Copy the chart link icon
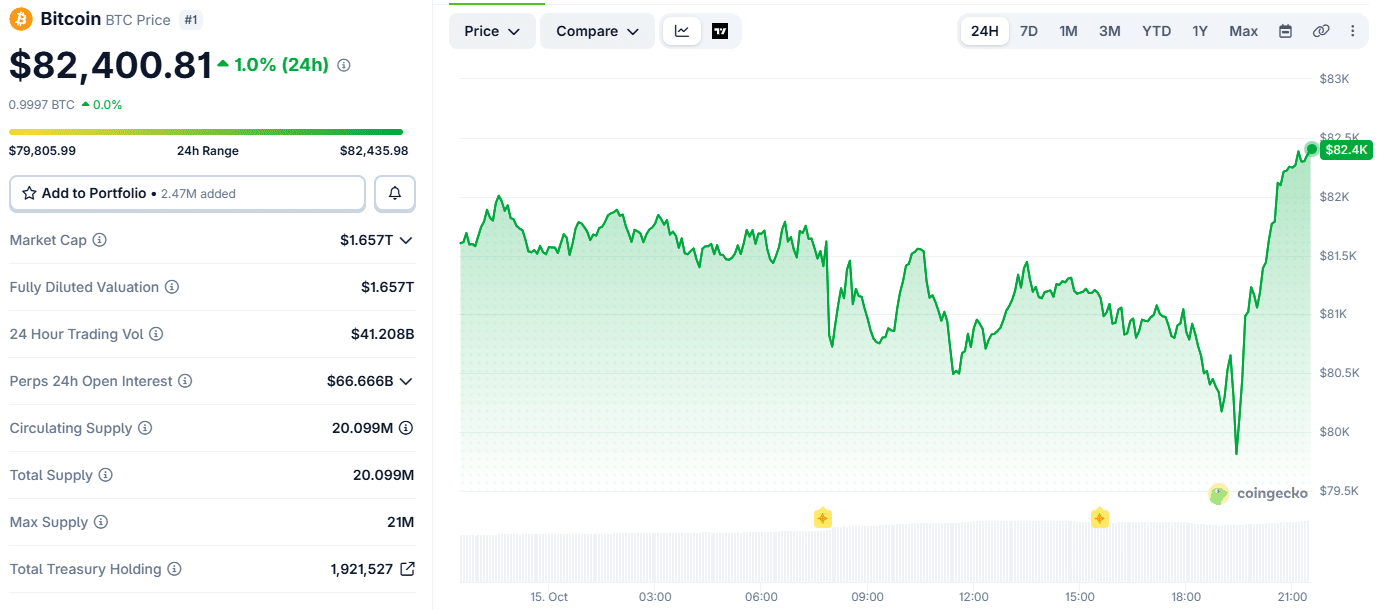The image size is (1385, 610). pos(1321,31)
